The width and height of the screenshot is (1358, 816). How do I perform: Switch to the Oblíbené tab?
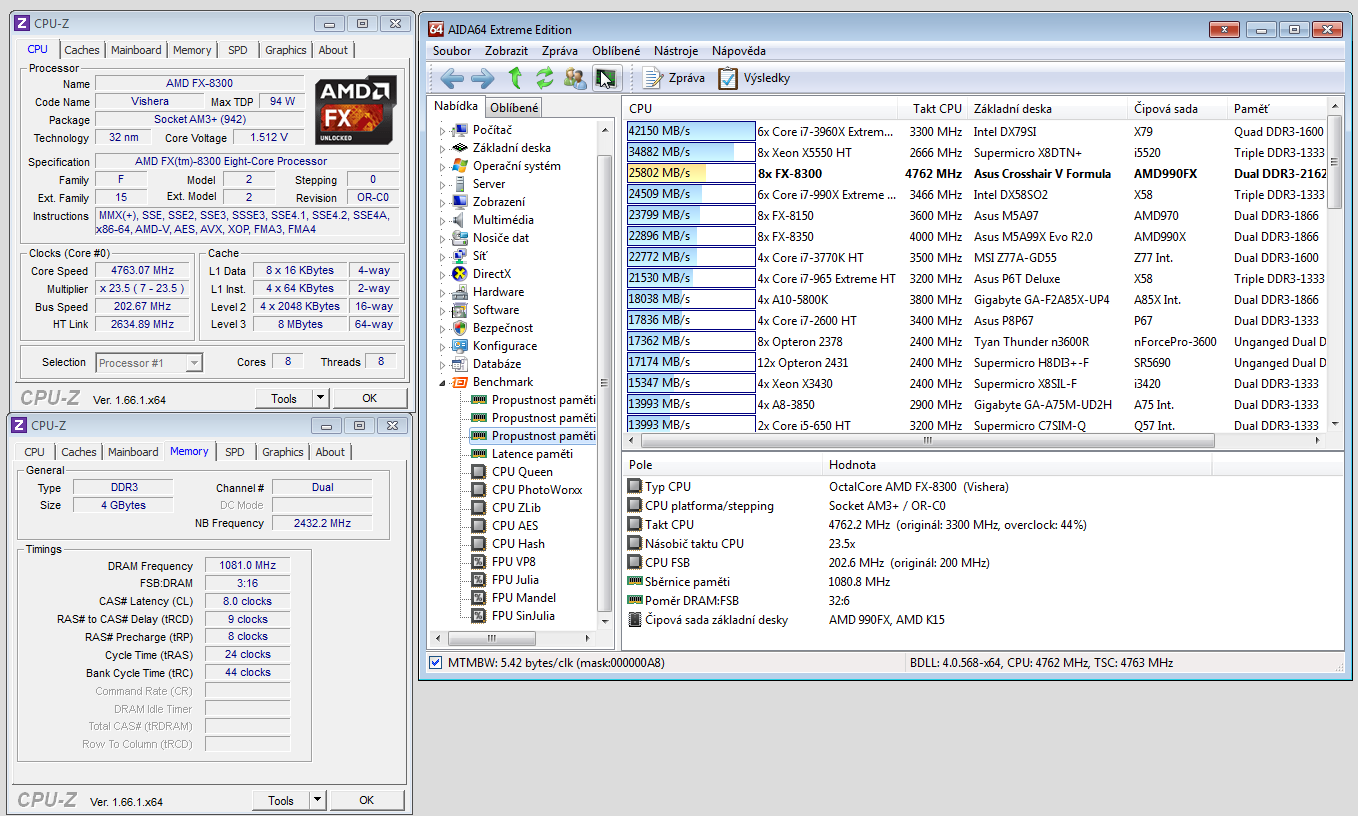pos(515,107)
